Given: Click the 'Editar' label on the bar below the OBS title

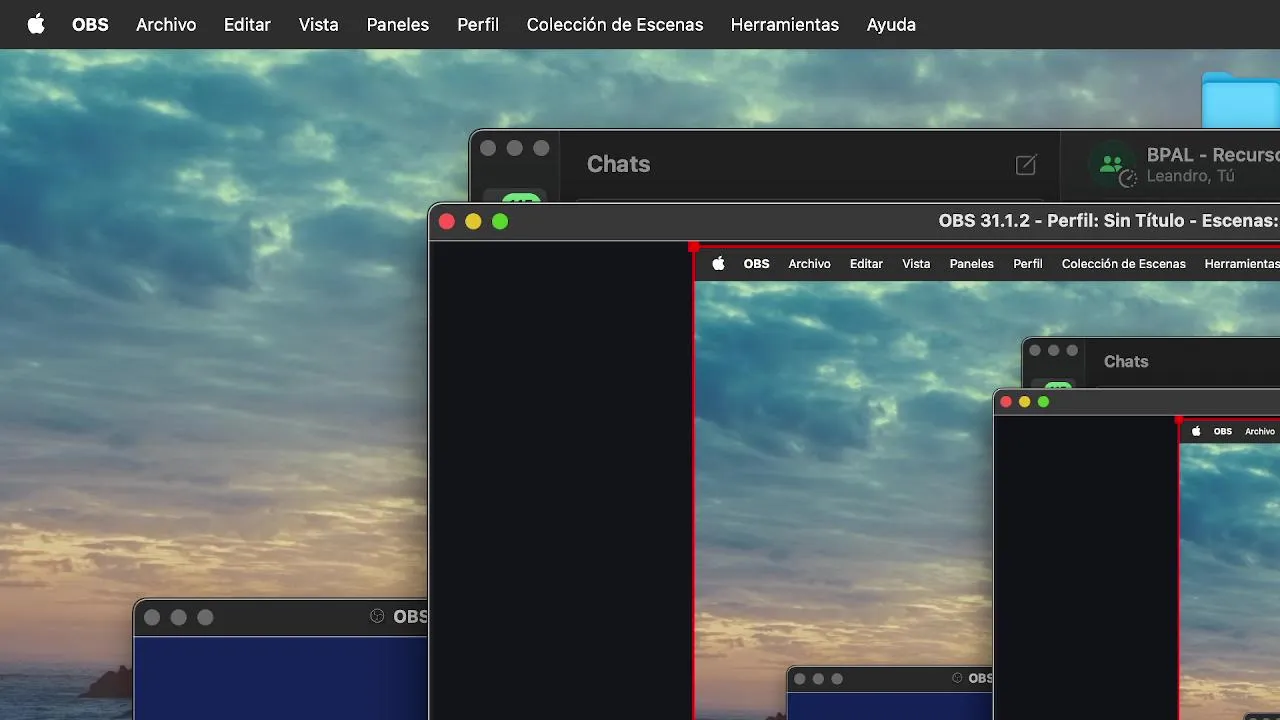Looking at the screenshot, I should tap(866, 264).
